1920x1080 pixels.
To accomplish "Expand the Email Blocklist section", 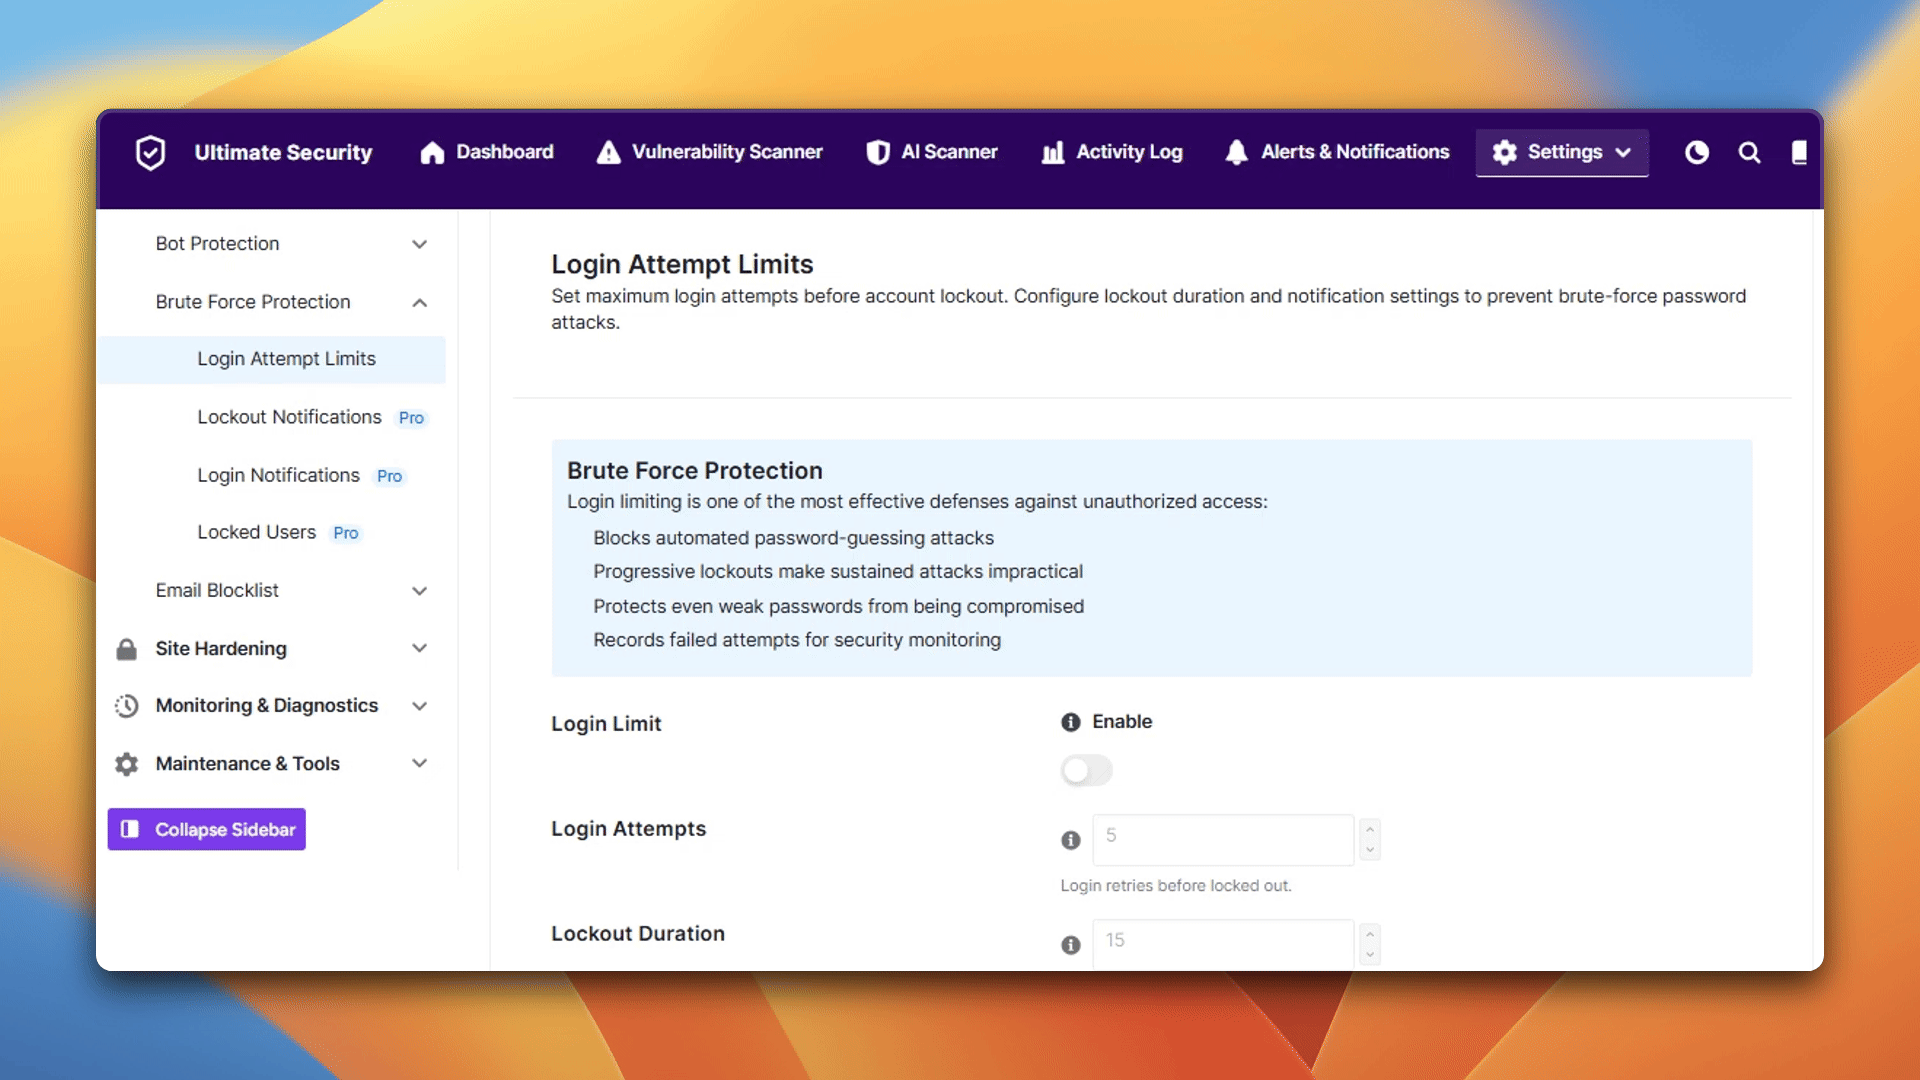I will click(419, 591).
